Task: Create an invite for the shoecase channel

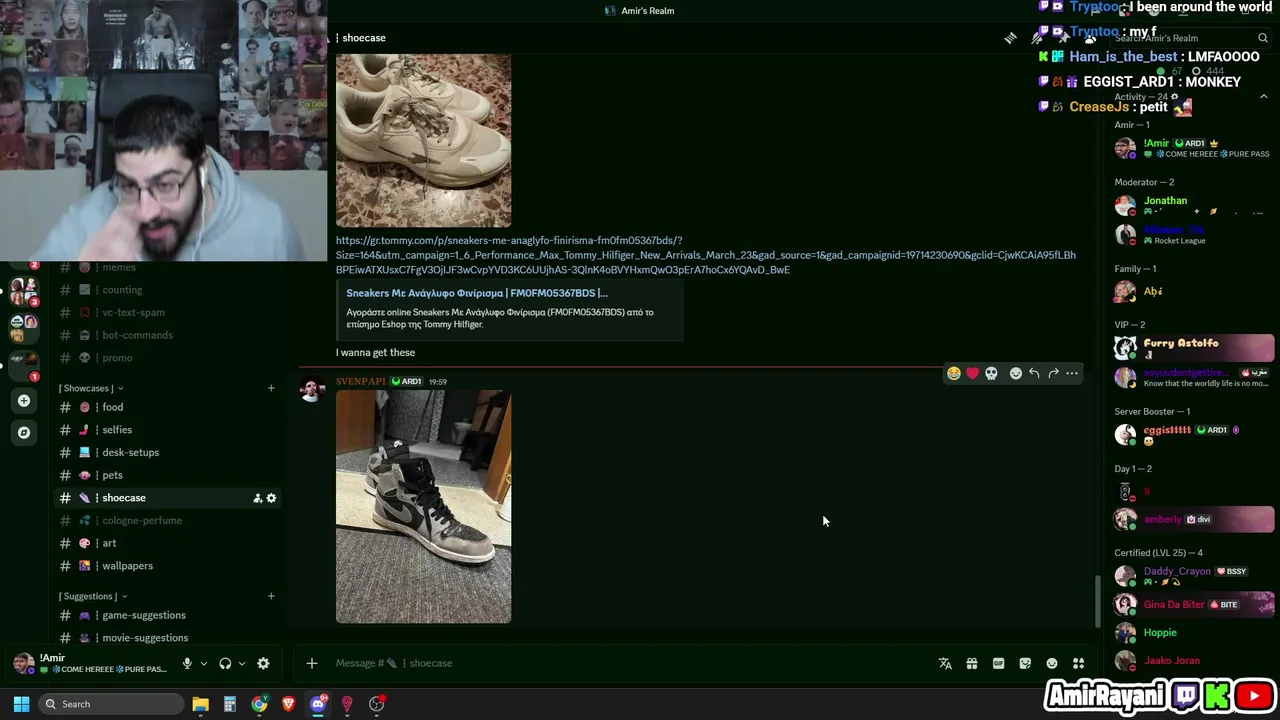Action: (257, 498)
